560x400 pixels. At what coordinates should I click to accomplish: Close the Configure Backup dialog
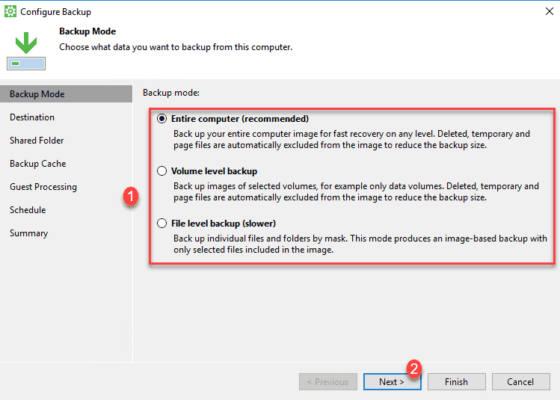point(549,11)
